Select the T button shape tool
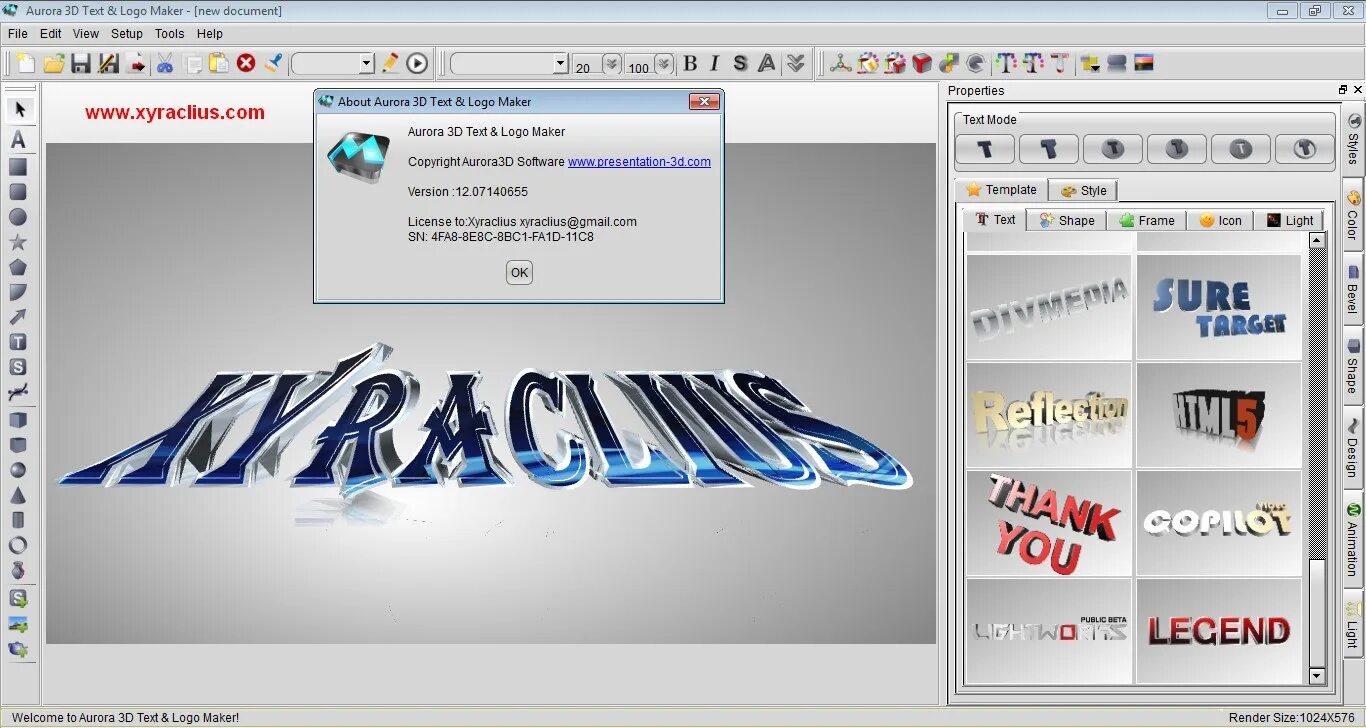Viewport: 1366px width, 728px height. (x=18, y=342)
